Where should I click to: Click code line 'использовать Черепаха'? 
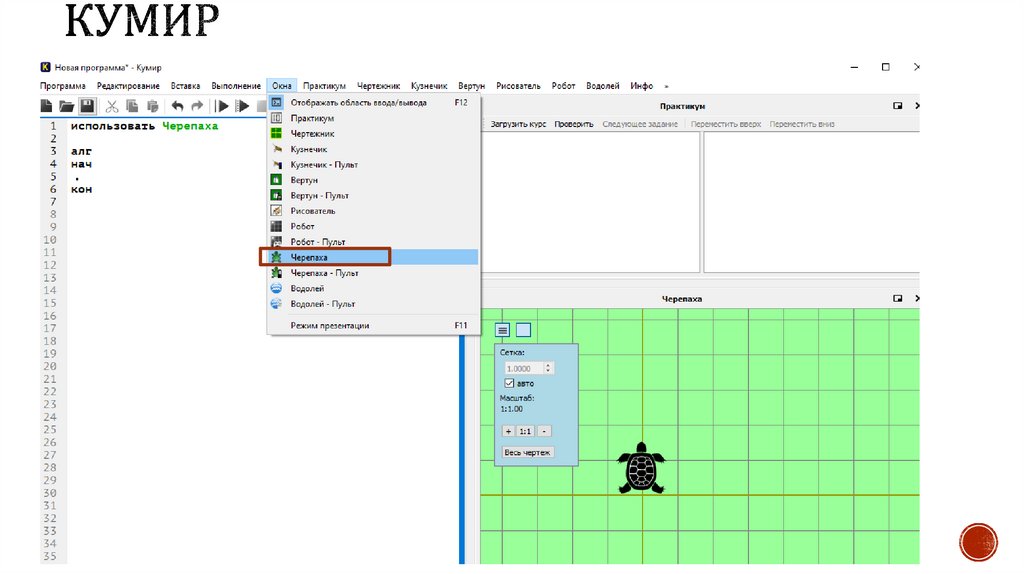144,126
